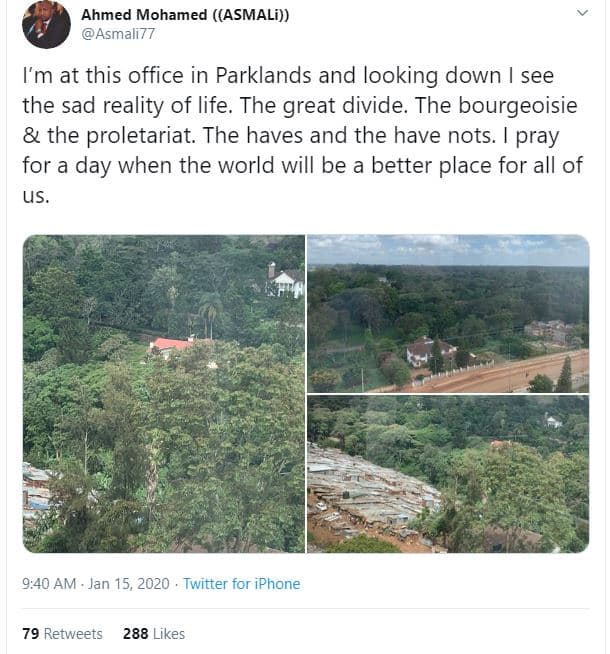Click the orange dirt road in top-right photo
The height and width of the screenshot is (654, 610).
(500, 375)
